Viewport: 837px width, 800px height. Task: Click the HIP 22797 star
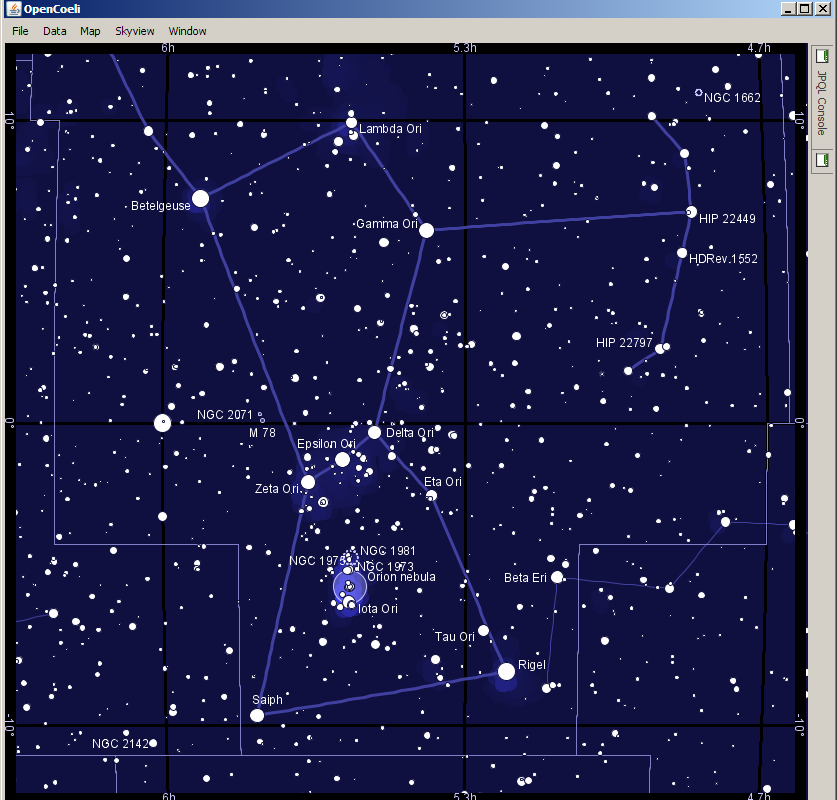click(660, 348)
